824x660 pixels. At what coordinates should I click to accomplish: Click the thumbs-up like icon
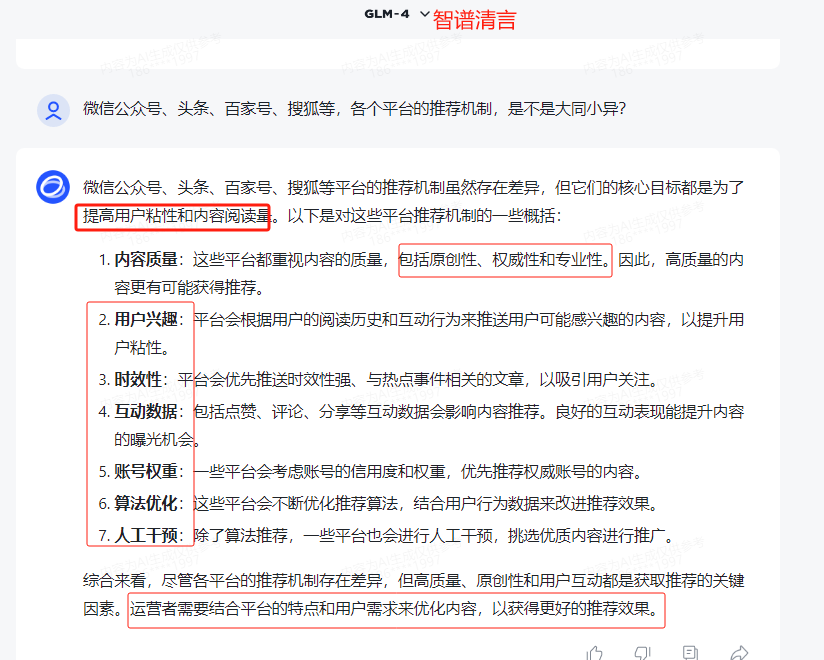[x=595, y=653]
